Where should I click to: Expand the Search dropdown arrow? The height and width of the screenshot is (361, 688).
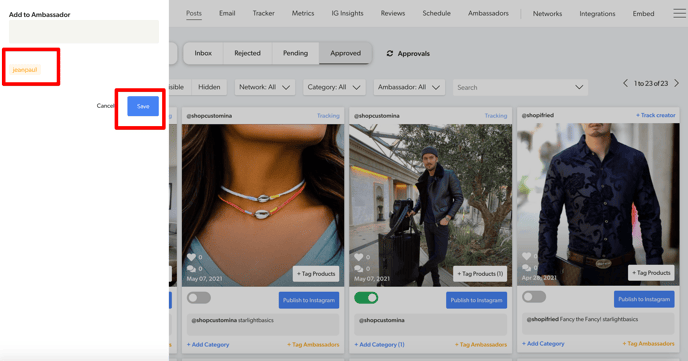[579, 87]
